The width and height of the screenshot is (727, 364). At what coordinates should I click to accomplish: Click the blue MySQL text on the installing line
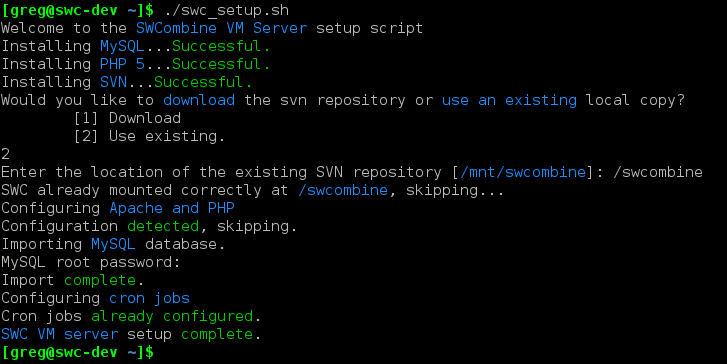tap(122, 46)
